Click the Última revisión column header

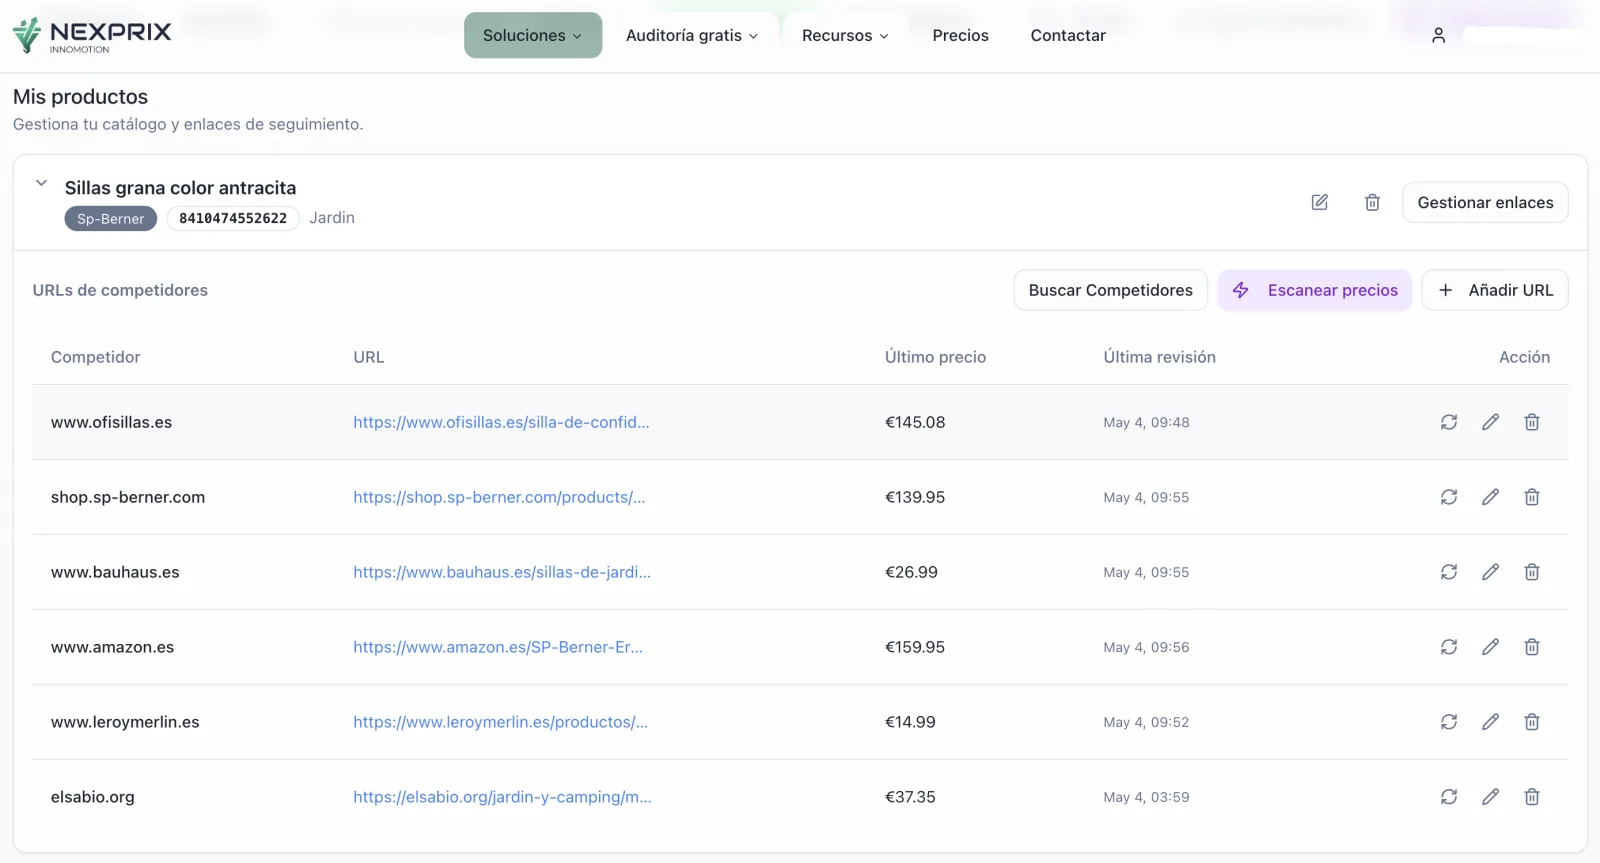[x=1160, y=357]
